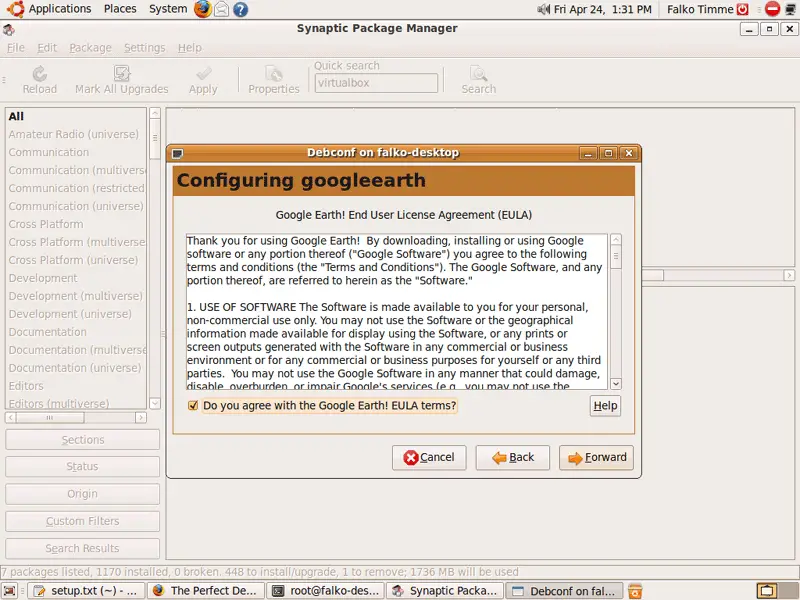This screenshot has height=600, width=800.
Task: Click the Search Results button
Action: (83, 548)
